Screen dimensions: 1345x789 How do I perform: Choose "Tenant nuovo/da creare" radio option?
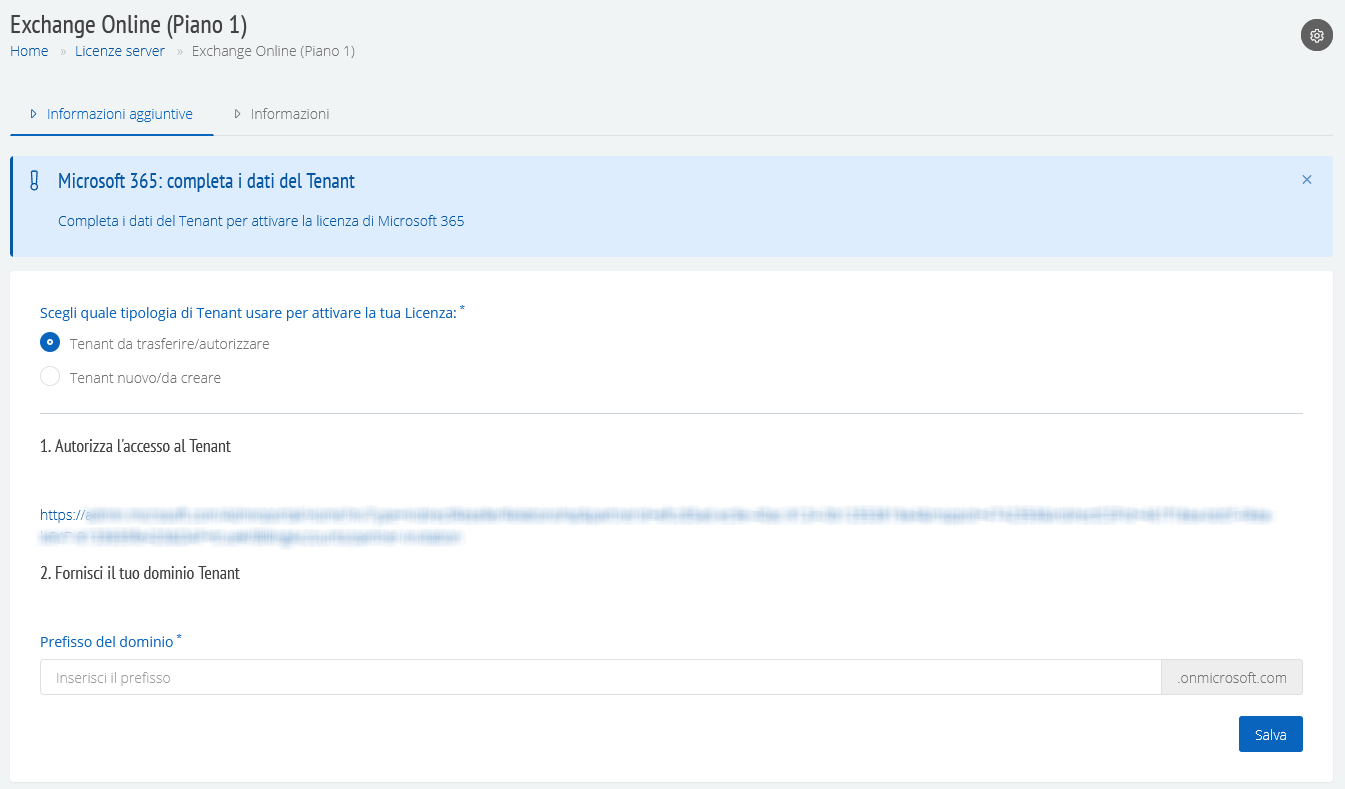[x=50, y=377]
